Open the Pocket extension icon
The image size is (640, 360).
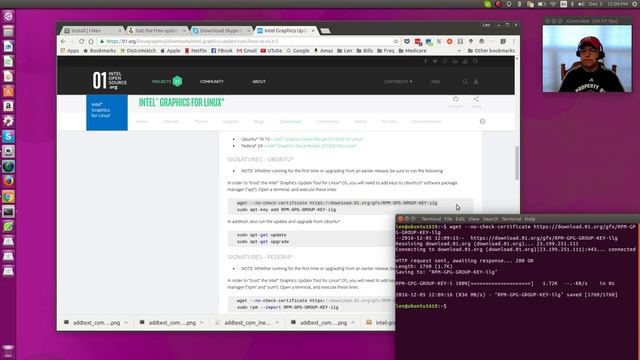point(407,41)
